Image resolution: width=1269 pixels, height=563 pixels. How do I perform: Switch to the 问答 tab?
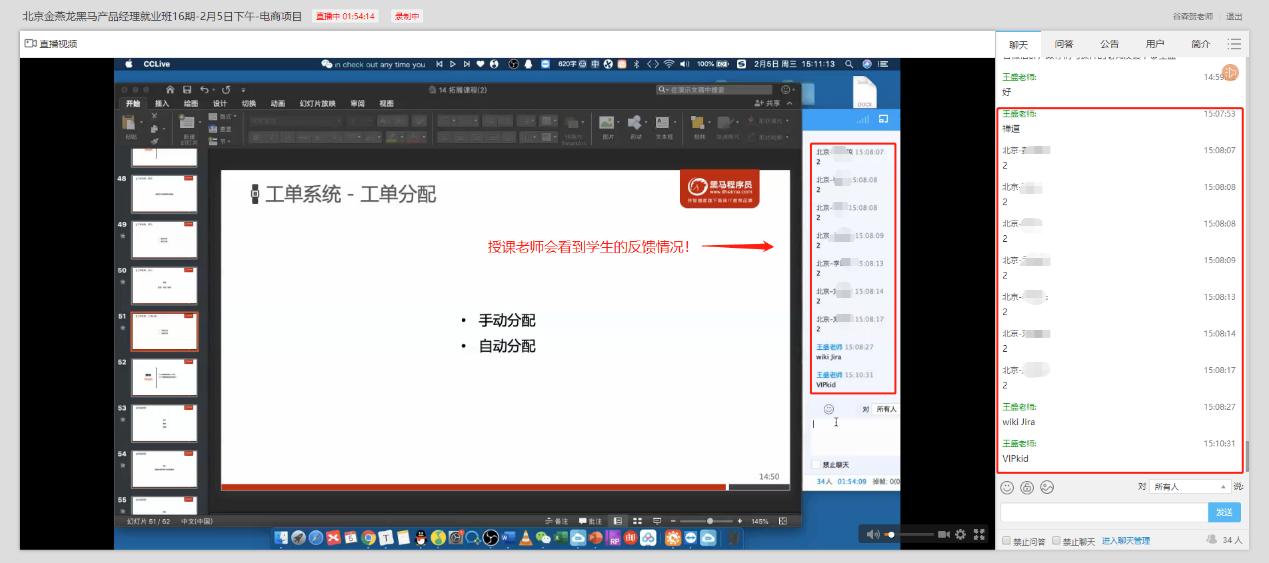point(1064,44)
